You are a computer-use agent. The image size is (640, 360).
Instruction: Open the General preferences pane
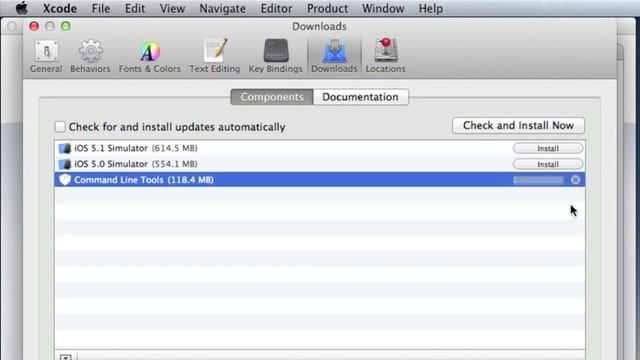coord(46,56)
